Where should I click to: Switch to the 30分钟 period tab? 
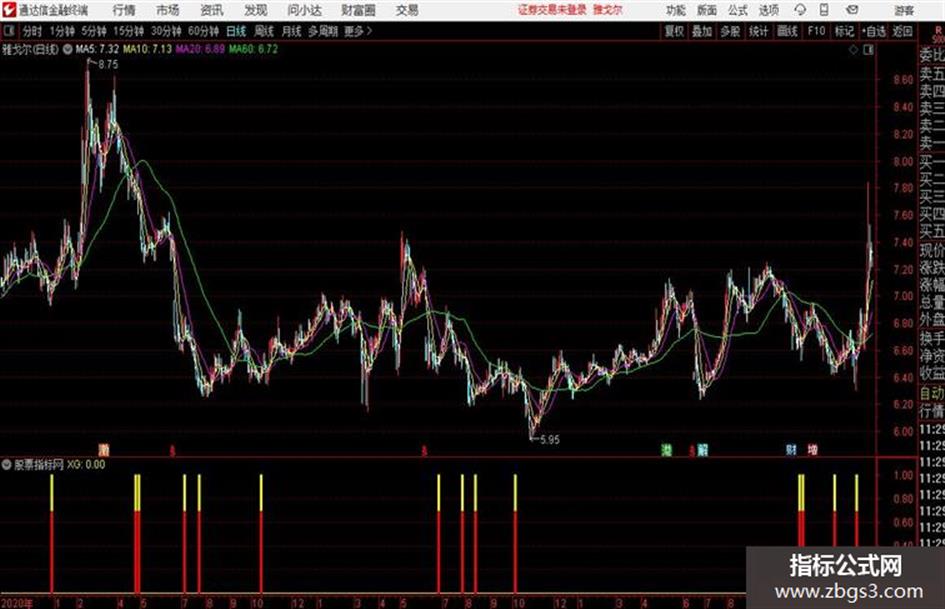(x=166, y=31)
